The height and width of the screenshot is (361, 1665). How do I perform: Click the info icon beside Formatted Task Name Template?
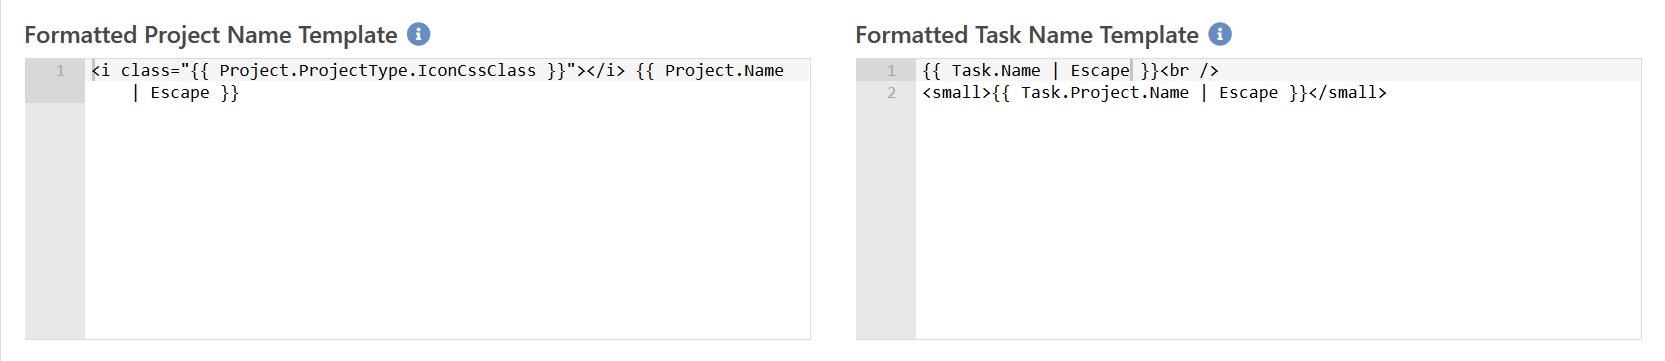1220,34
